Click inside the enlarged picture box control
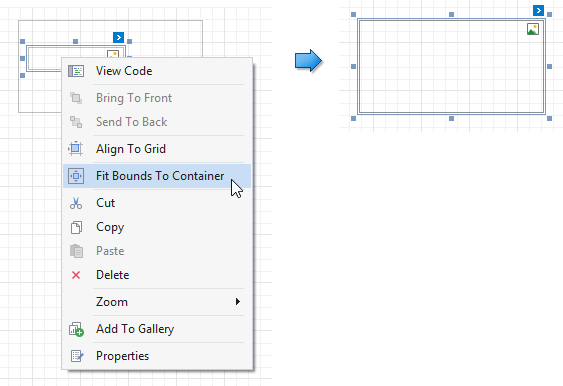This screenshot has width=563, height=386. click(x=451, y=66)
